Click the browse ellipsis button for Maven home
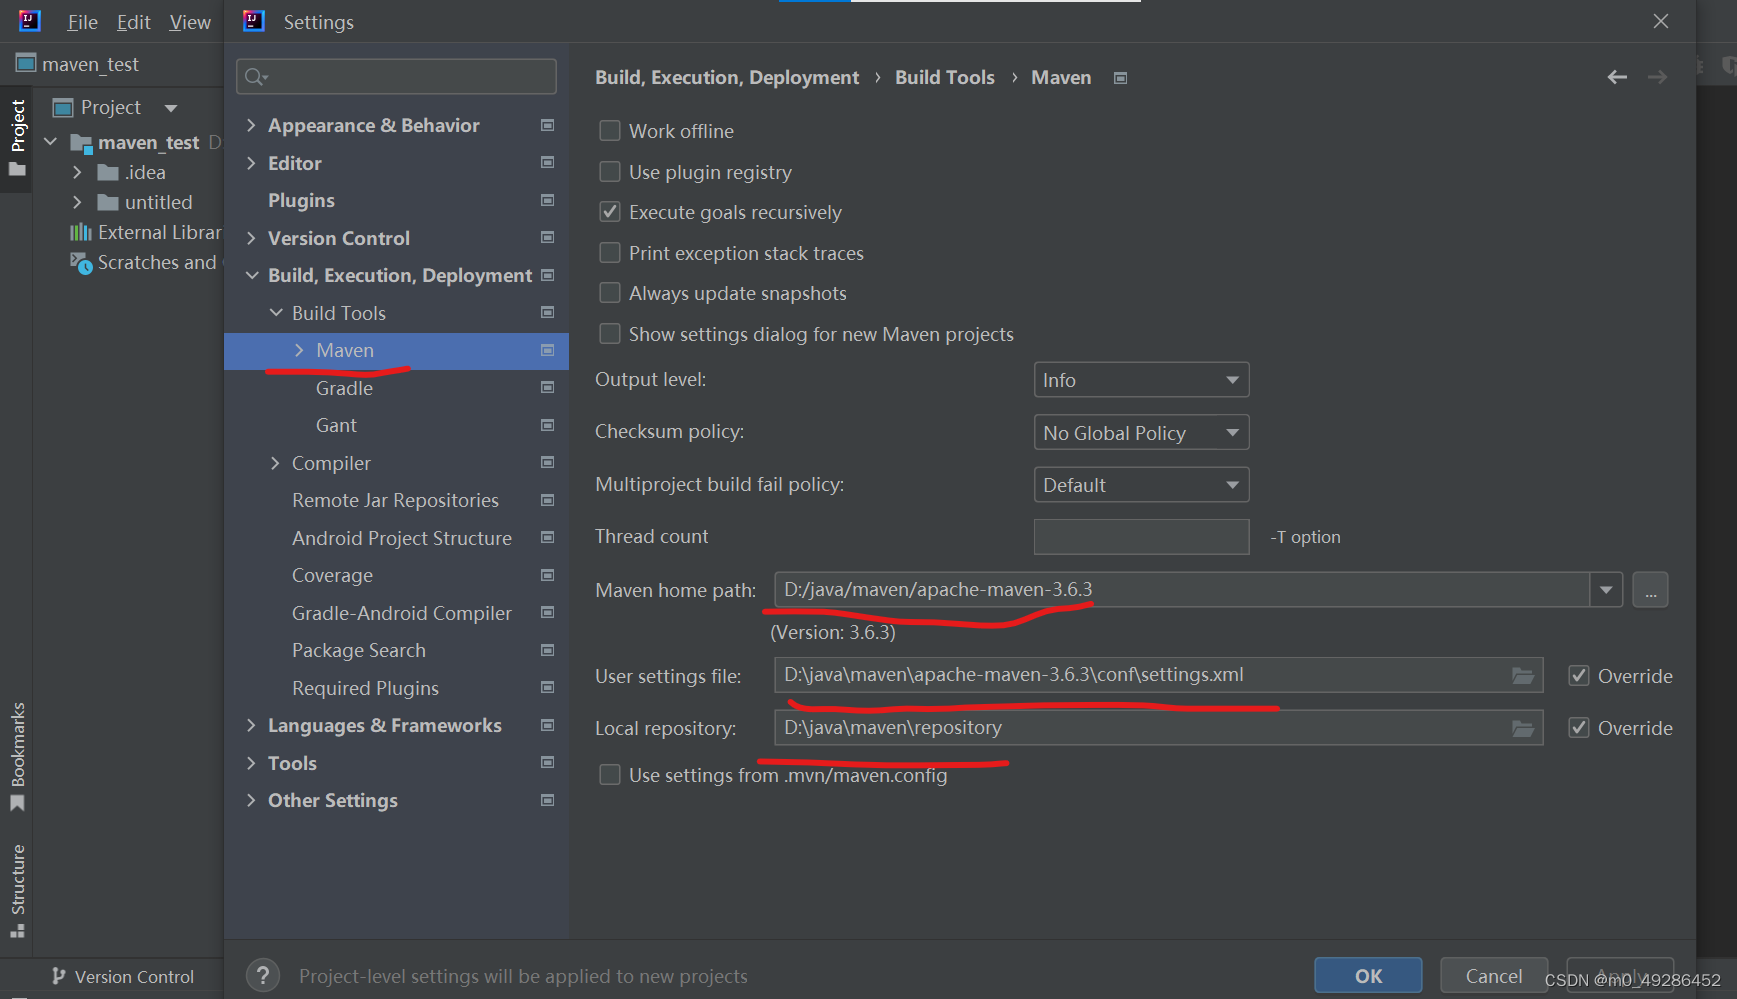 pos(1650,590)
